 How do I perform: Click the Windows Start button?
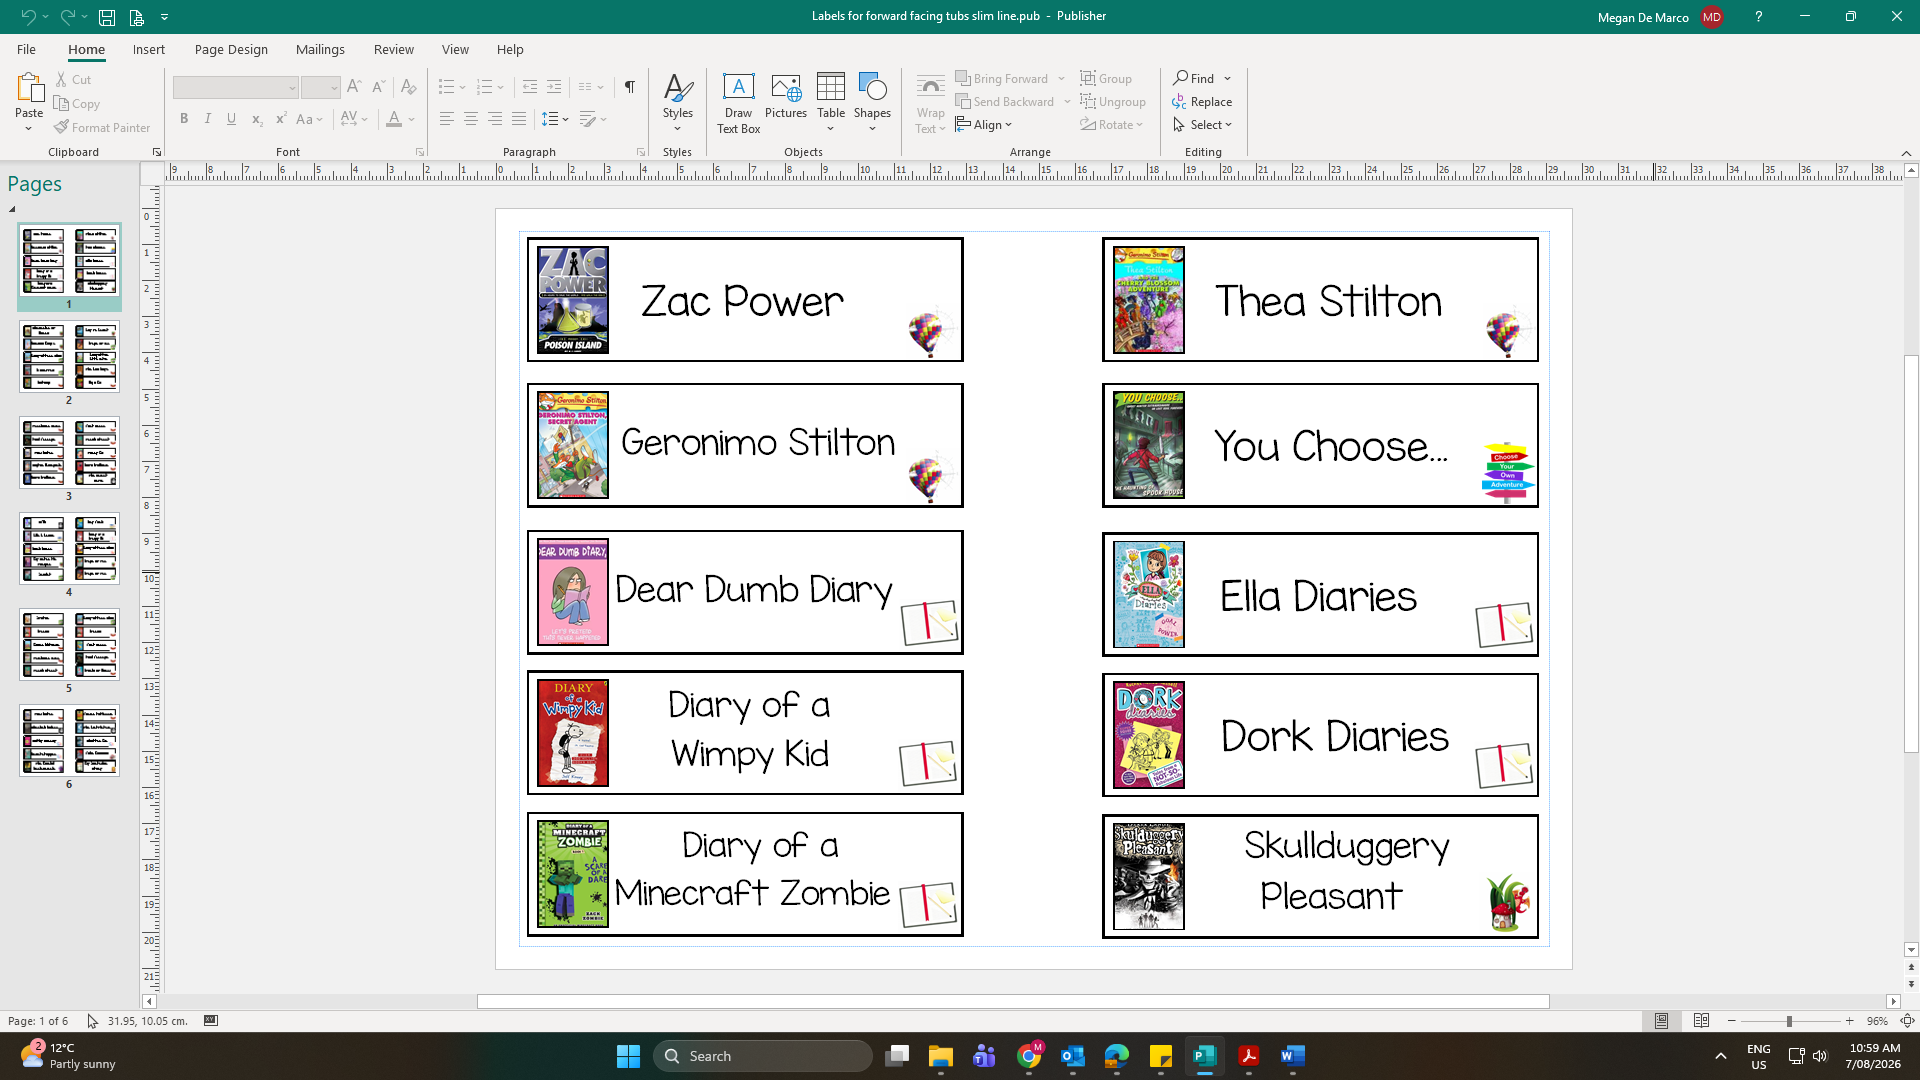click(x=628, y=1056)
